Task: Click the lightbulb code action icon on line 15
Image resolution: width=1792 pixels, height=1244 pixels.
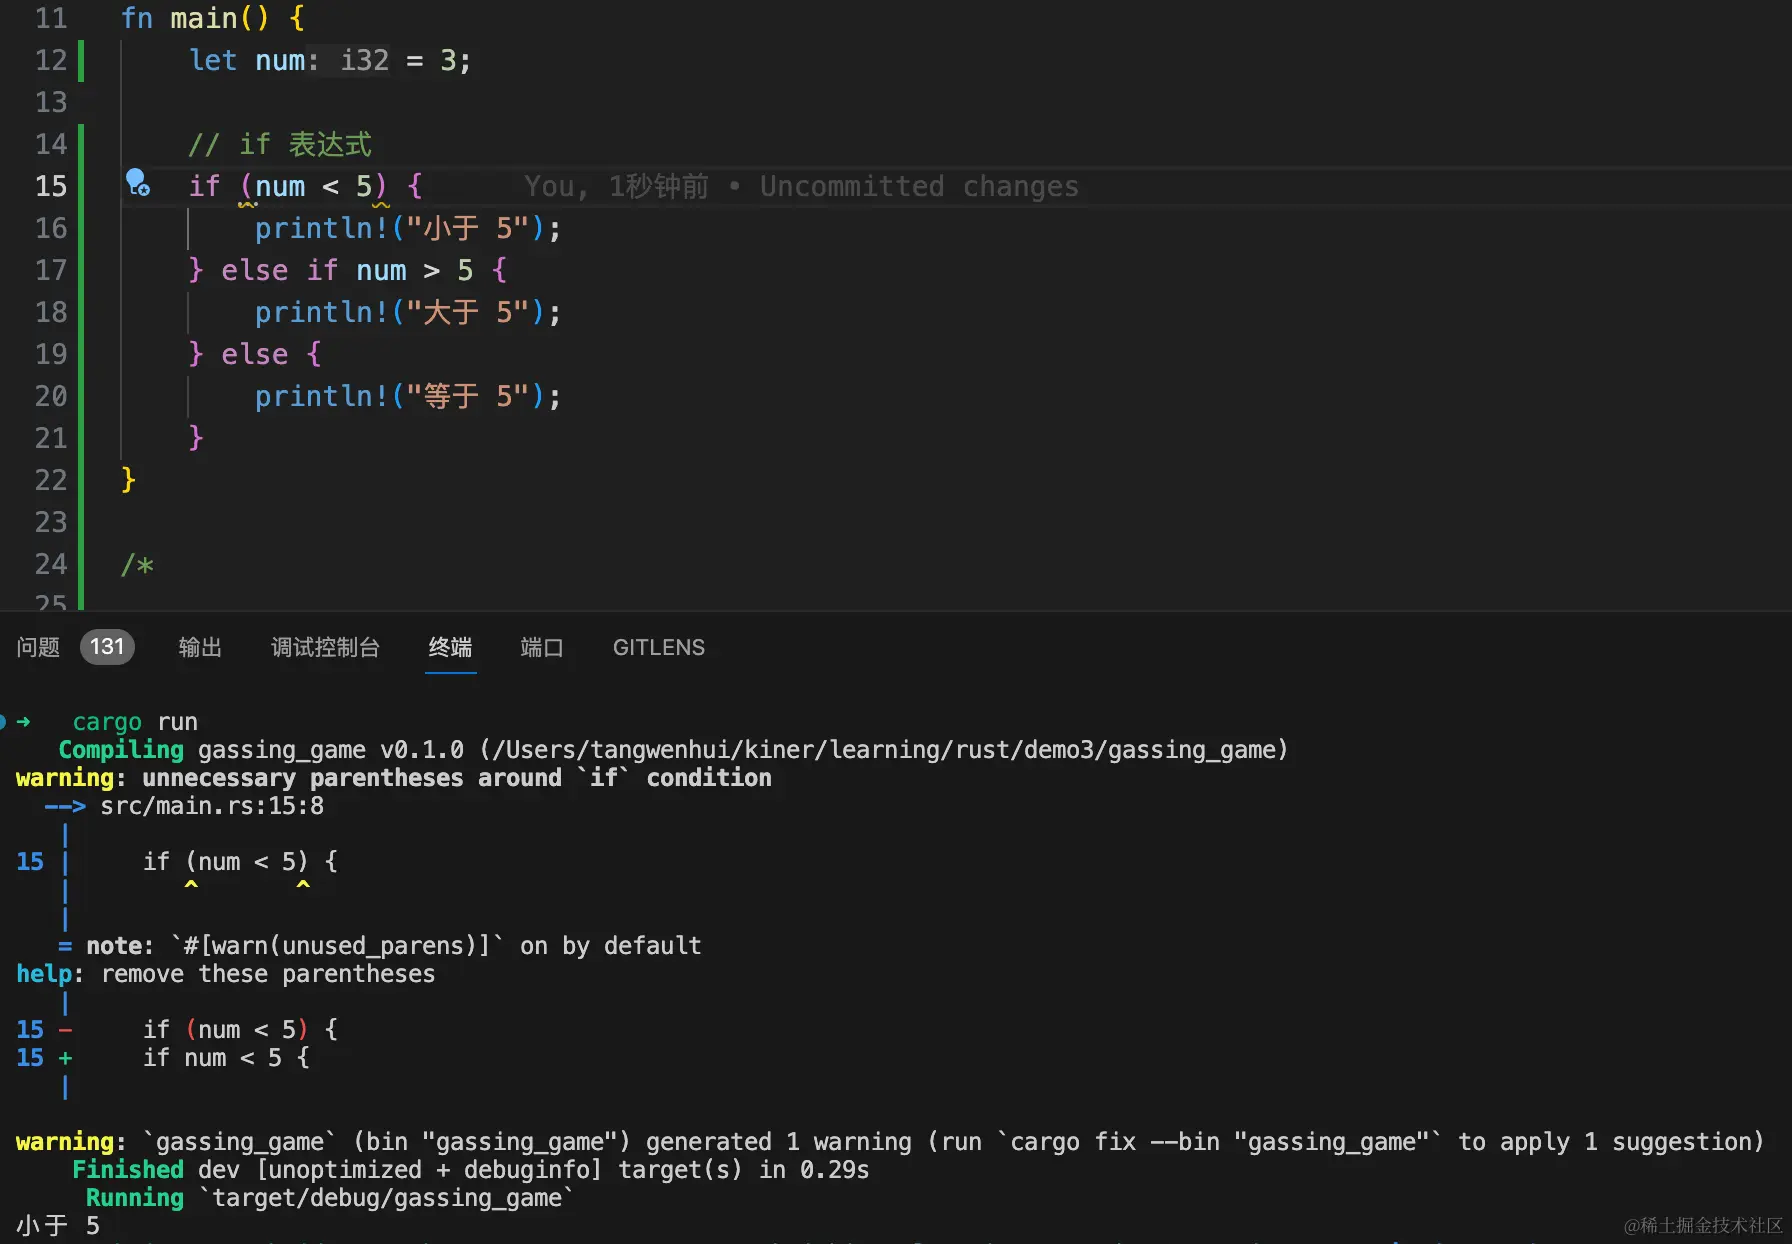Action: tap(138, 183)
